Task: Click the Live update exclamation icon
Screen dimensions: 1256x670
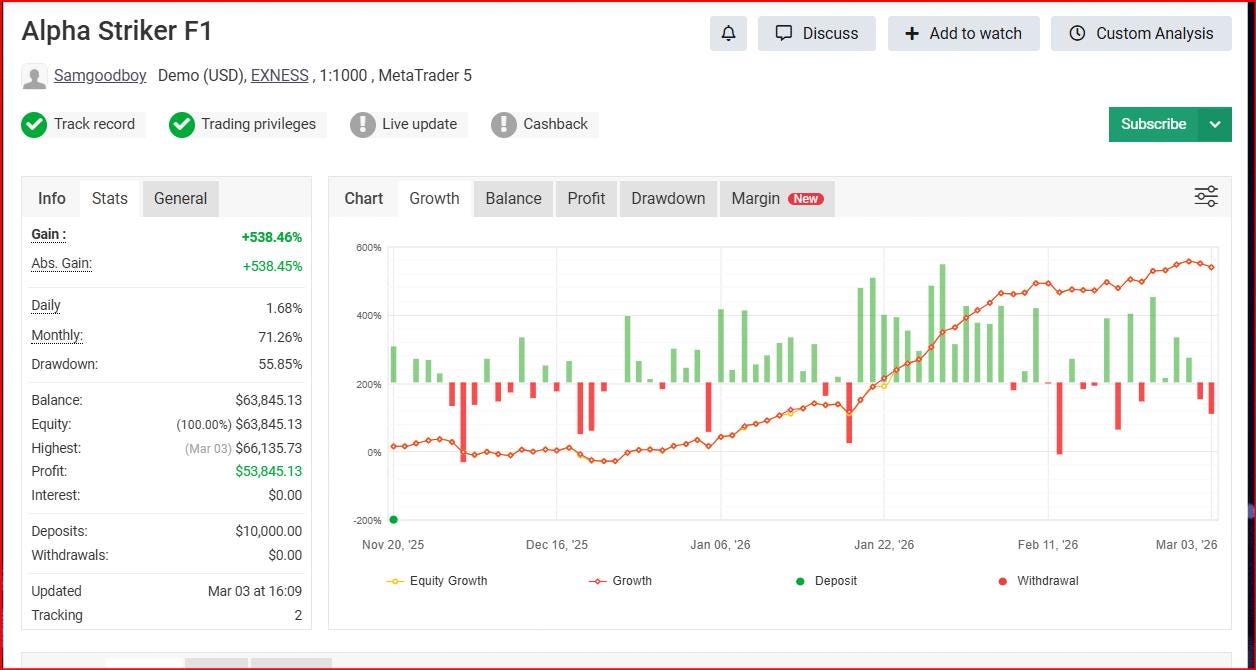Action: pos(363,125)
